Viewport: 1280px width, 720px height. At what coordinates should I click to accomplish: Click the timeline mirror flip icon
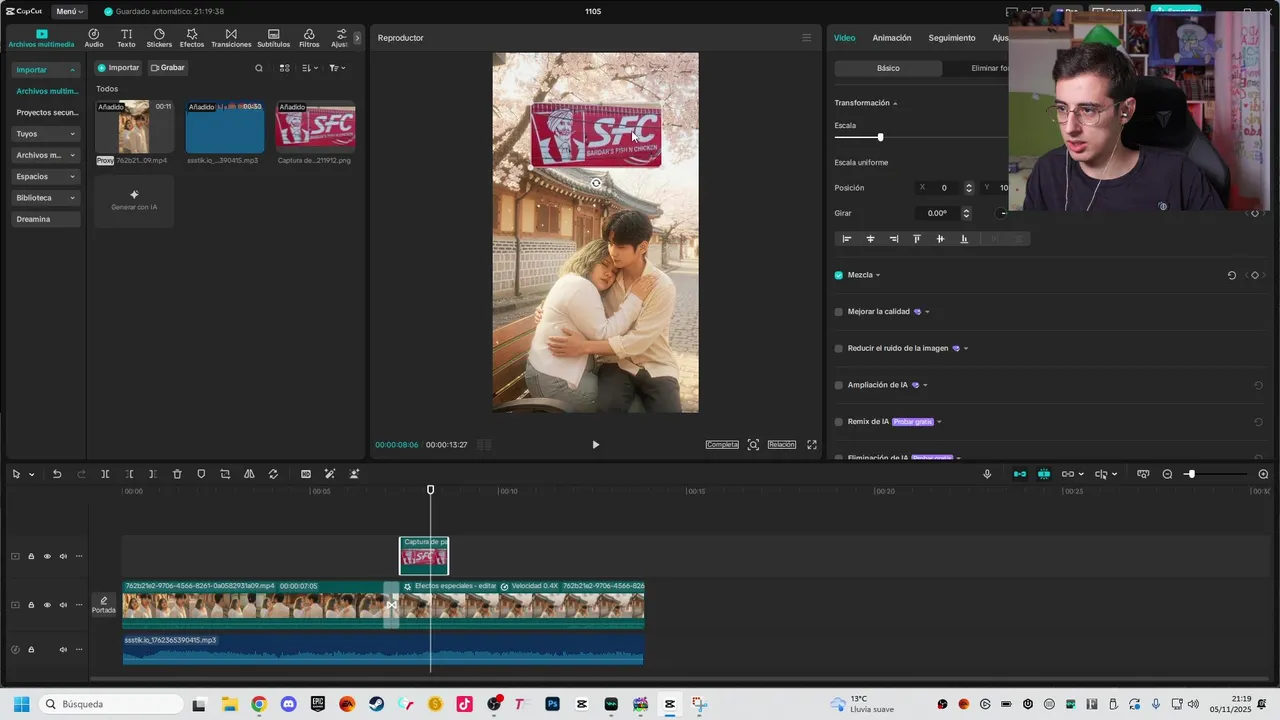point(249,474)
